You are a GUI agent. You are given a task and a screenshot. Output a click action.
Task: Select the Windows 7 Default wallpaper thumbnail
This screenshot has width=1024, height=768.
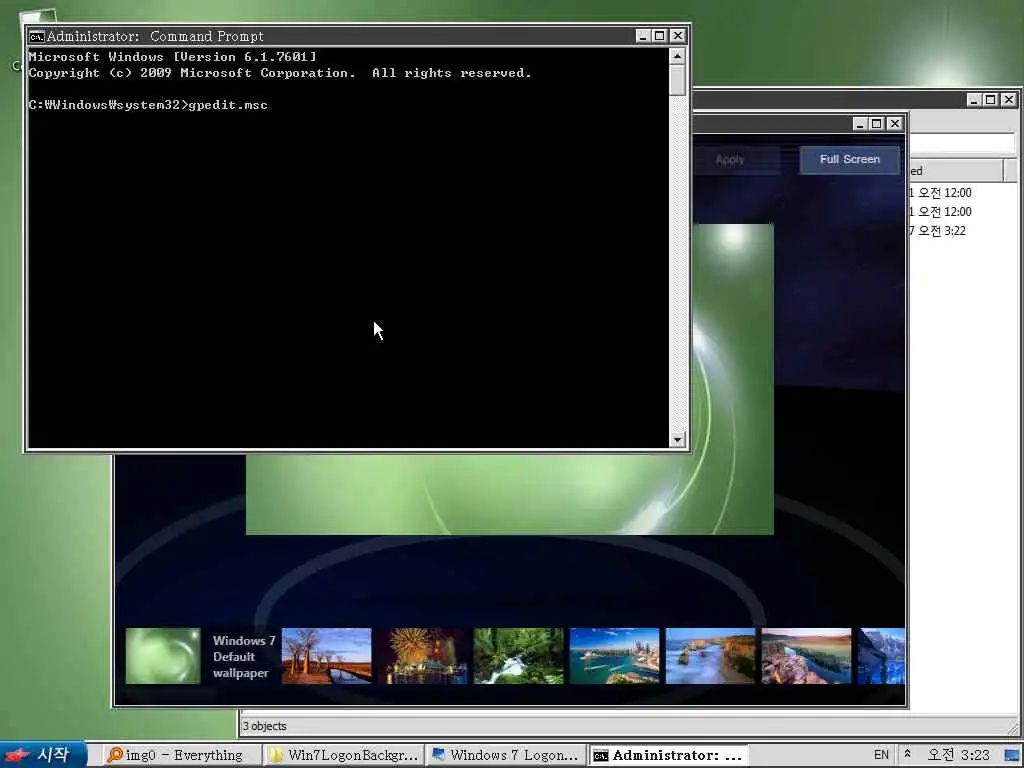tap(163, 656)
